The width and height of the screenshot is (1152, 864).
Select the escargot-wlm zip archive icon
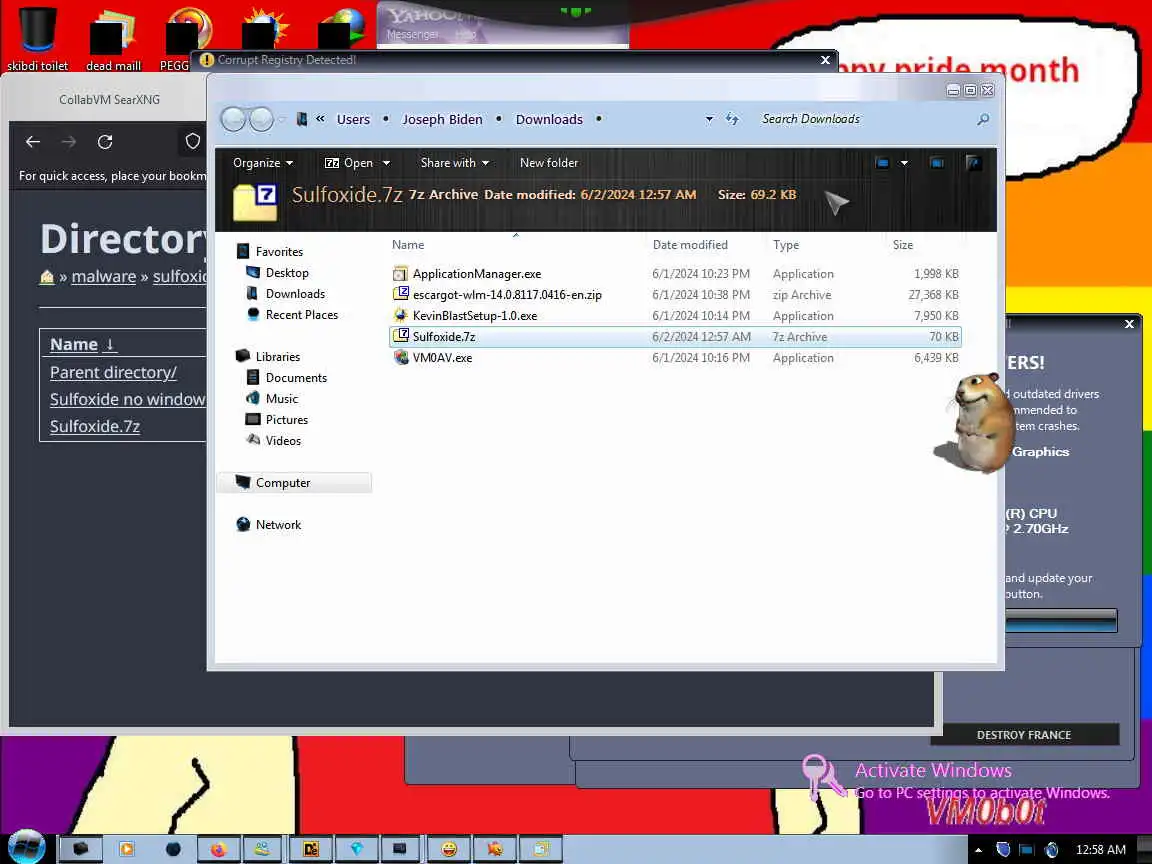(x=400, y=294)
